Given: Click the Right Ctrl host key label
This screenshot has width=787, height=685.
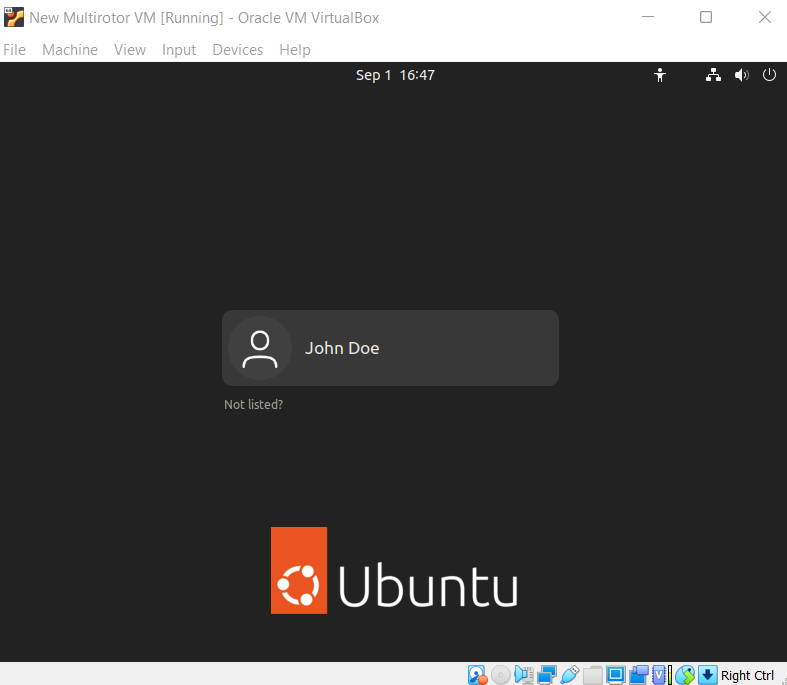Looking at the screenshot, I should [x=747, y=675].
